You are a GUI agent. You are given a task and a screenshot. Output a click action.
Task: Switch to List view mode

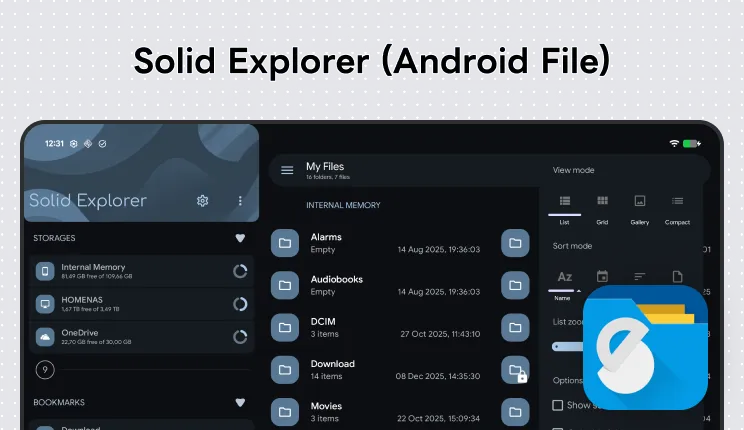[564, 209]
